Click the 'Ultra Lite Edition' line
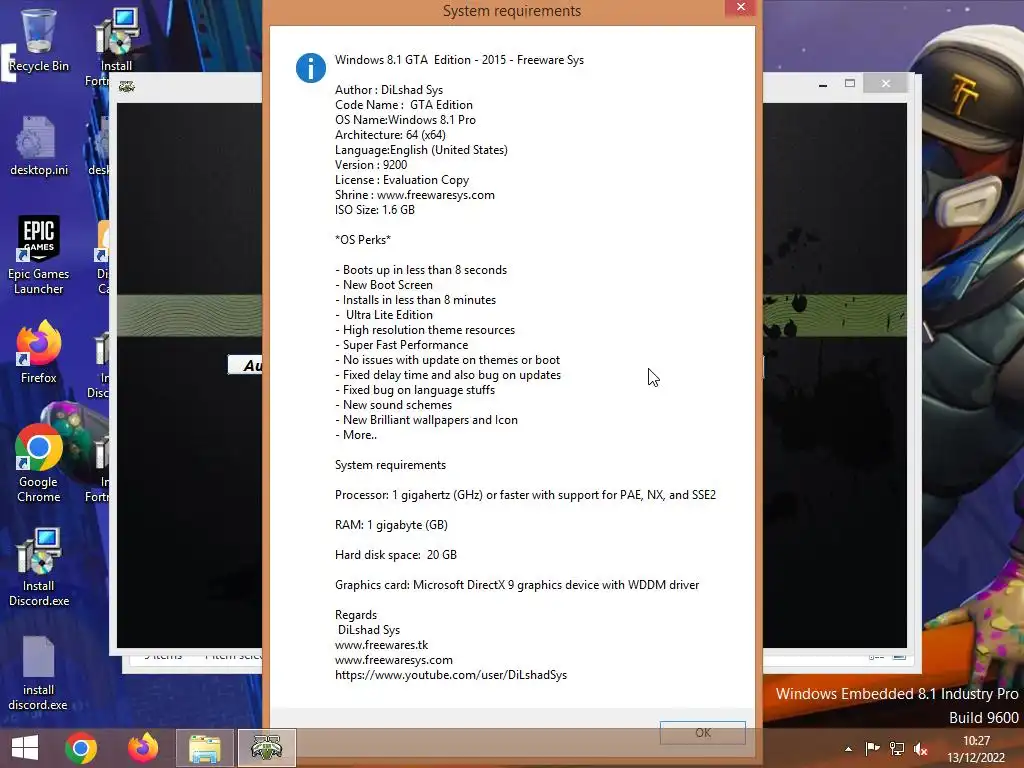This screenshot has height=768, width=1024. point(384,315)
